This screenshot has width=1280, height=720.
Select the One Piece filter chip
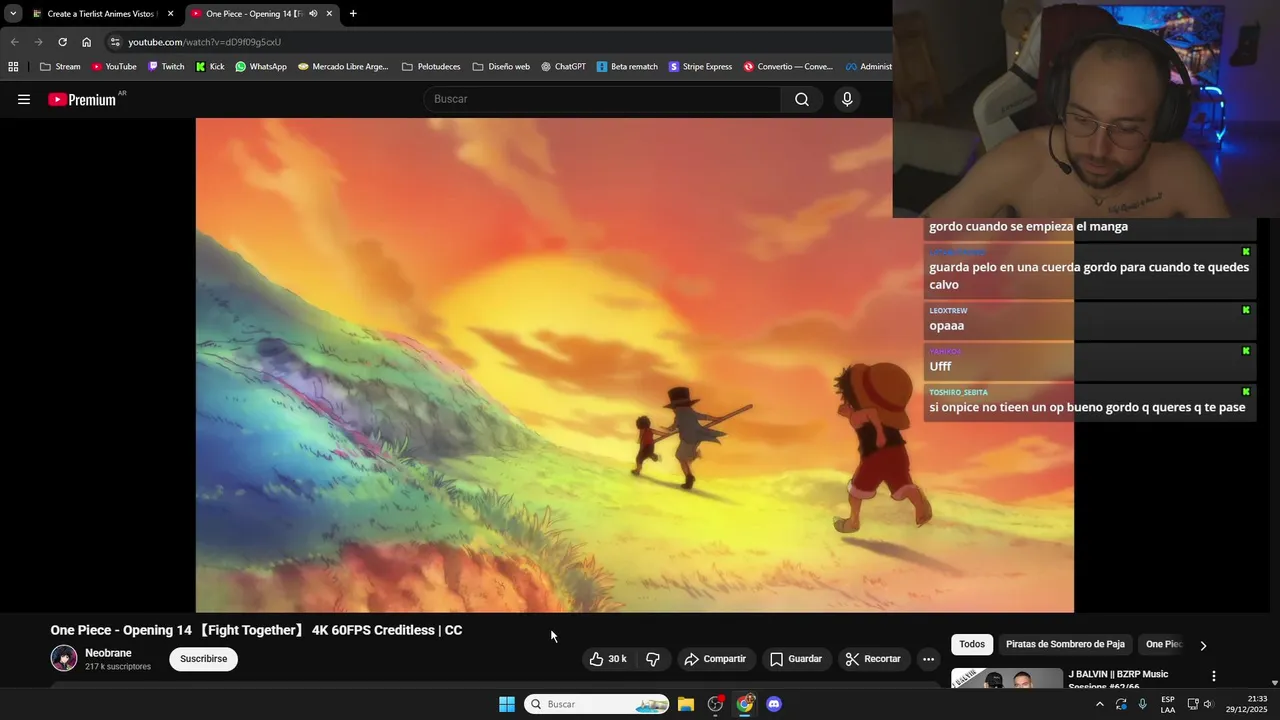[1162, 644]
